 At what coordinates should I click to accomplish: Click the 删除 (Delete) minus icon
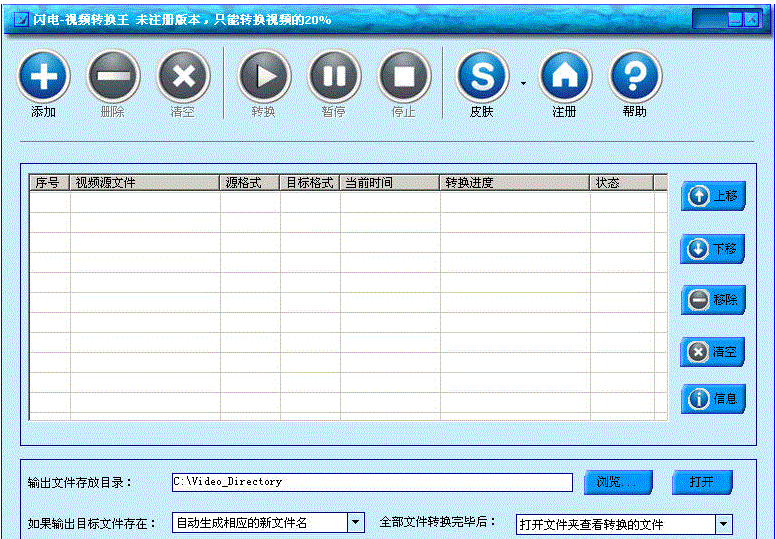click(x=113, y=76)
